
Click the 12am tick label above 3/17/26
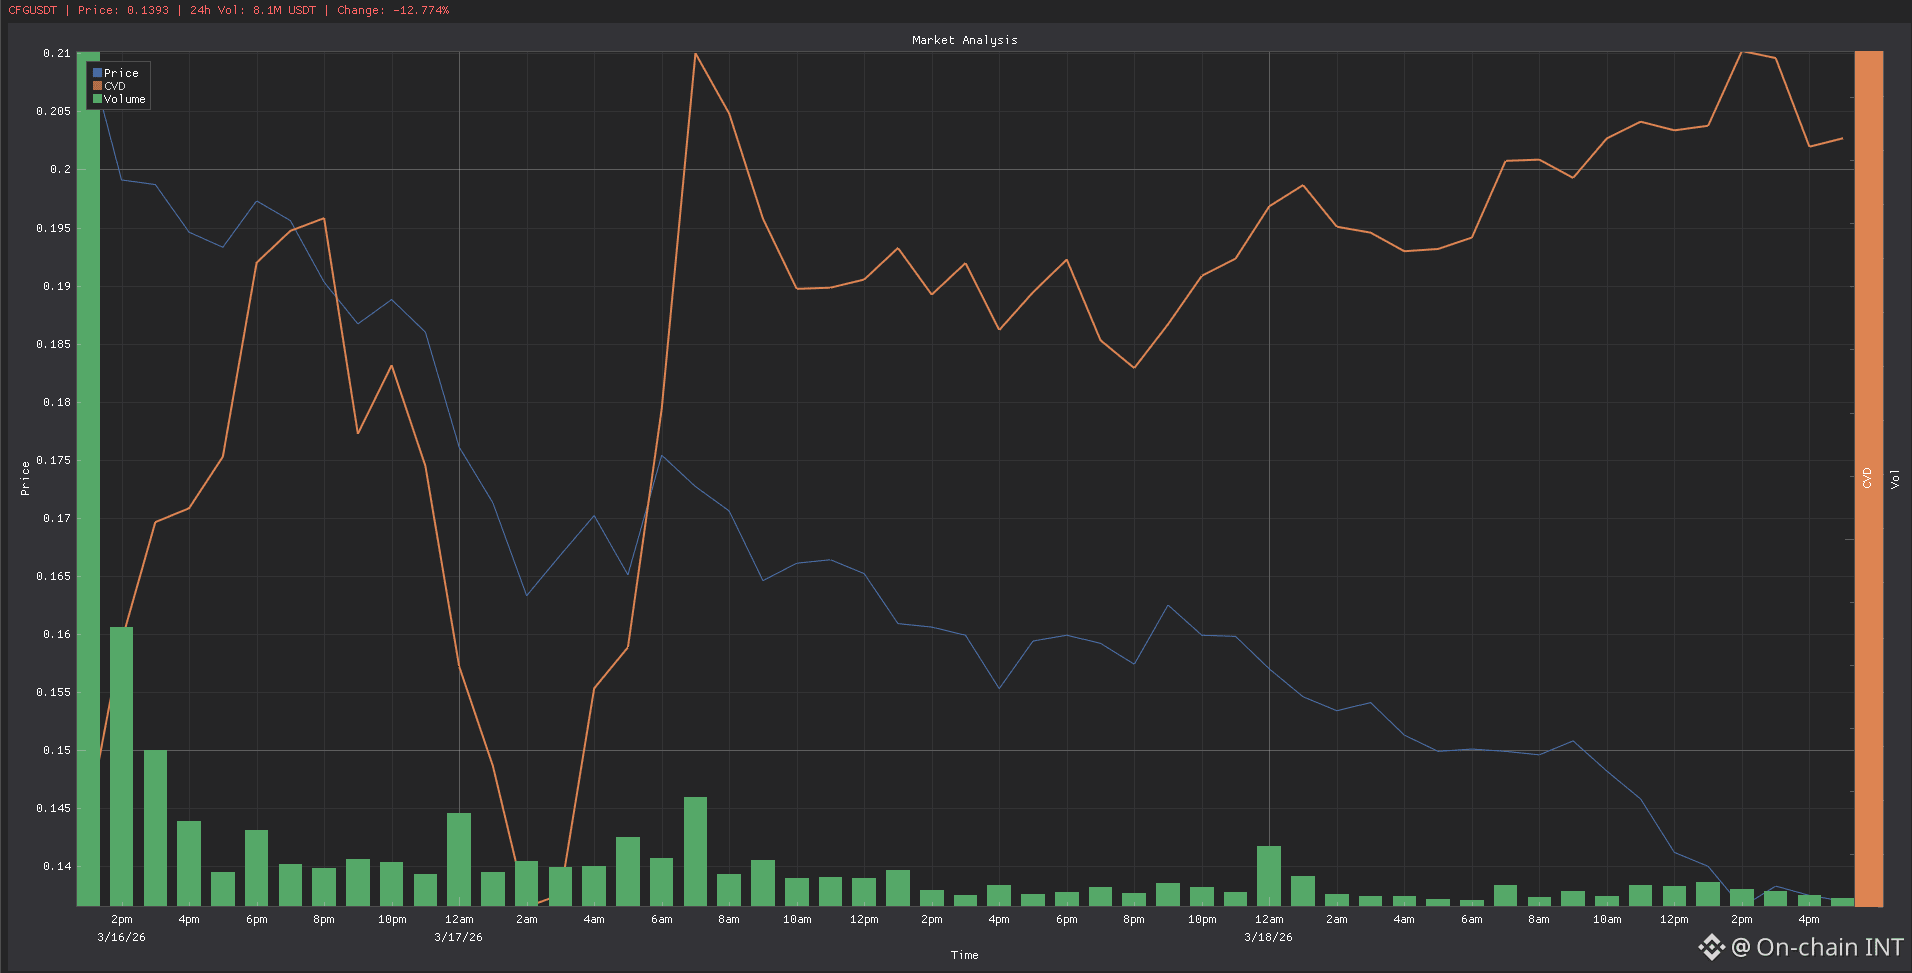click(459, 919)
